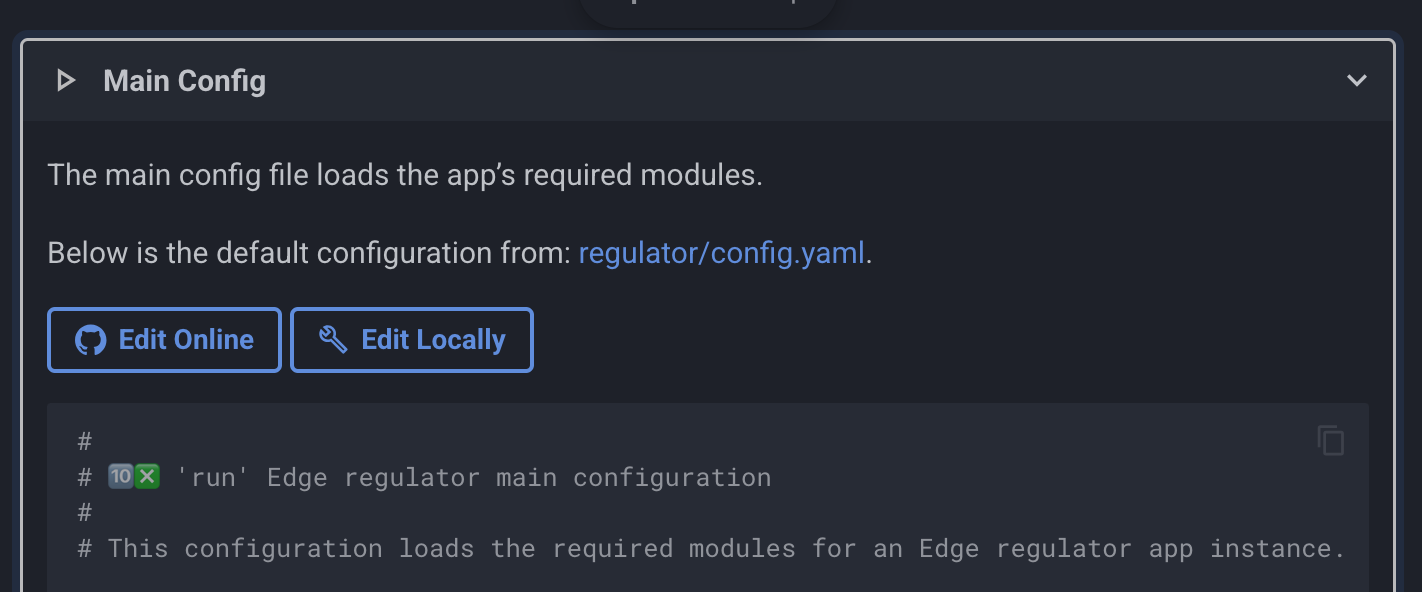This screenshot has width=1422, height=592.
Task: Click the wrench icon in Edit Locally
Action: tap(333, 340)
